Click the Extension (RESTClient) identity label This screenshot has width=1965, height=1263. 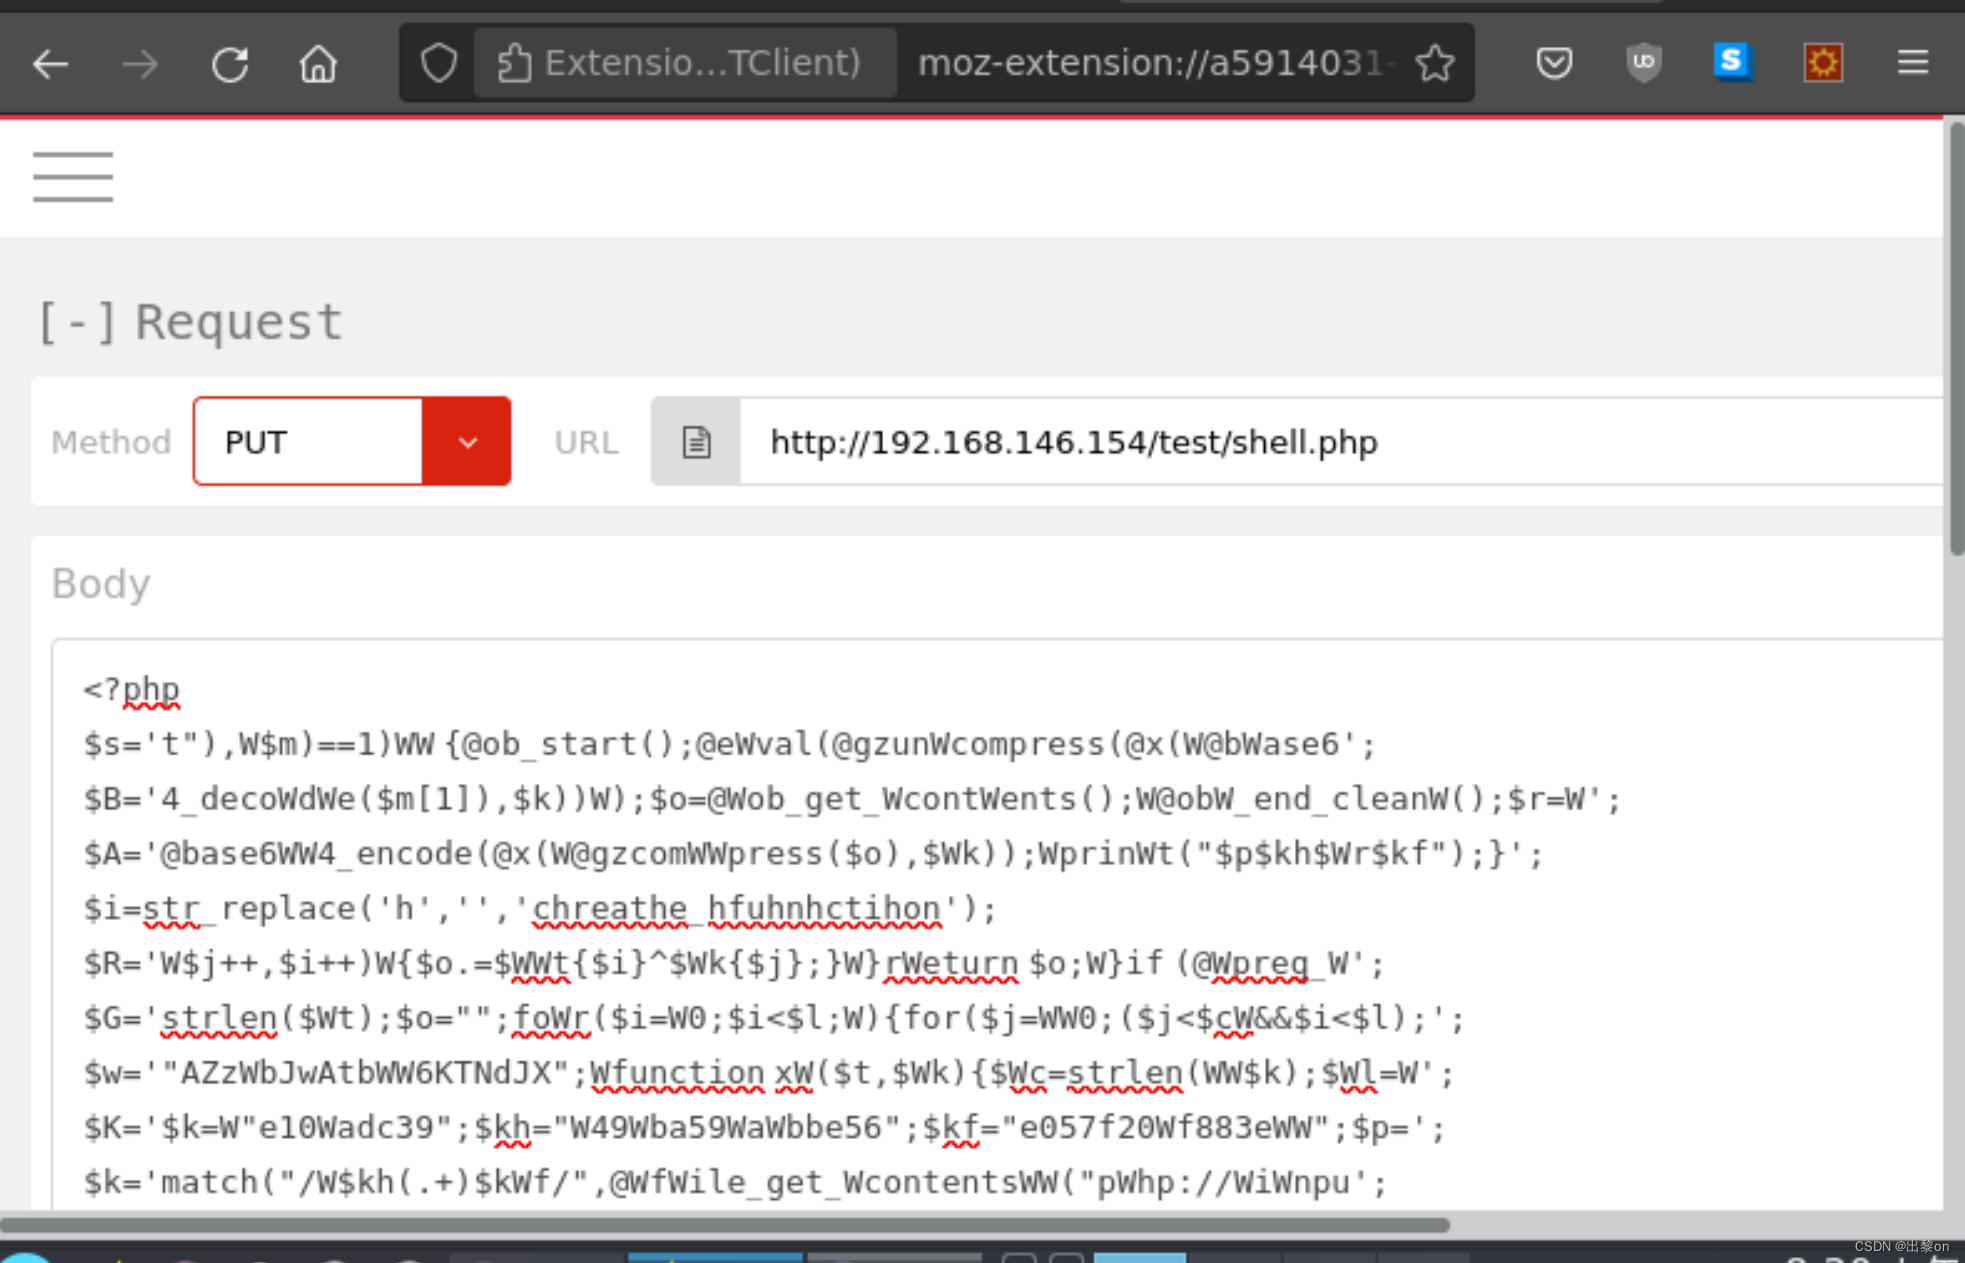click(x=685, y=63)
